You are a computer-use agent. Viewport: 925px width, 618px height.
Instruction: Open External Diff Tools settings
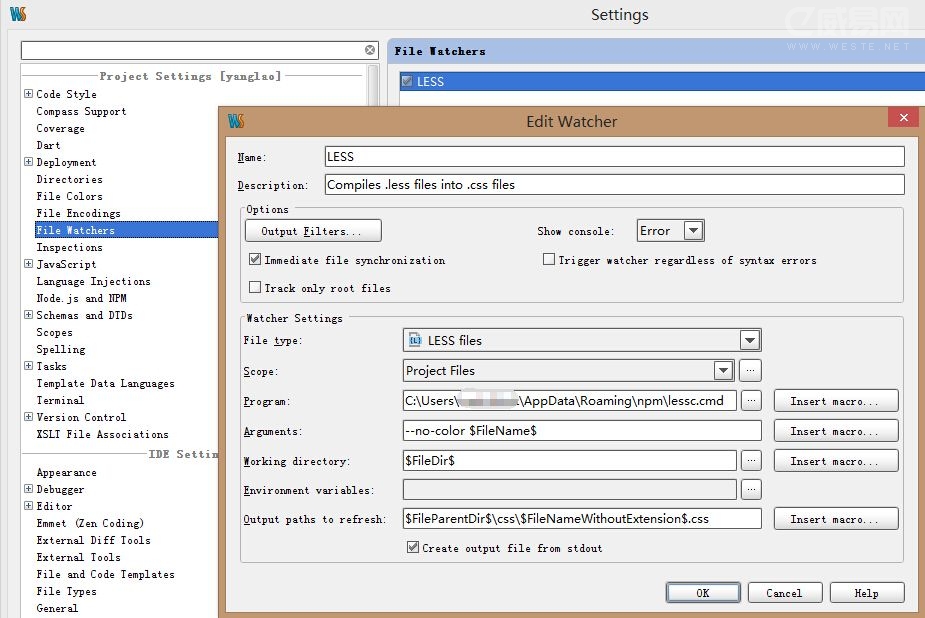click(x=93, y=540)
